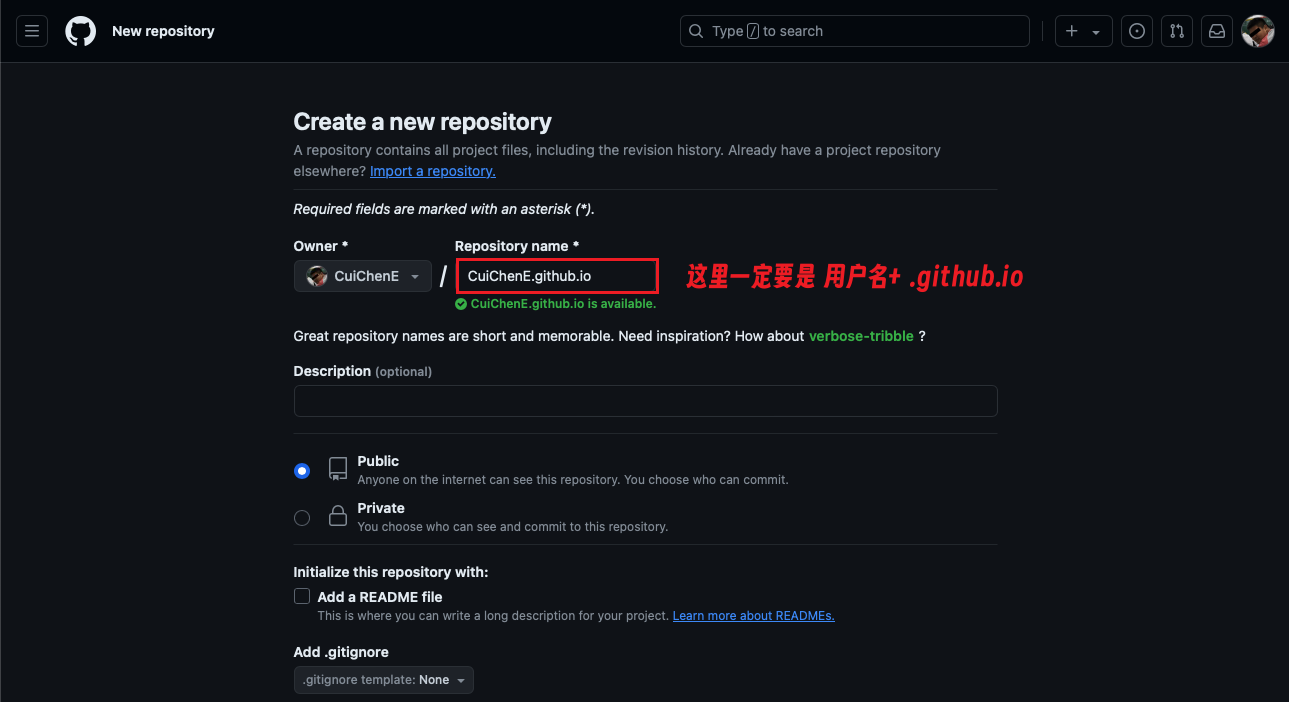This screenshot has height=702, width=1289.
Task: Open the user profile avatar menu
Action: tap(1257, 31)
